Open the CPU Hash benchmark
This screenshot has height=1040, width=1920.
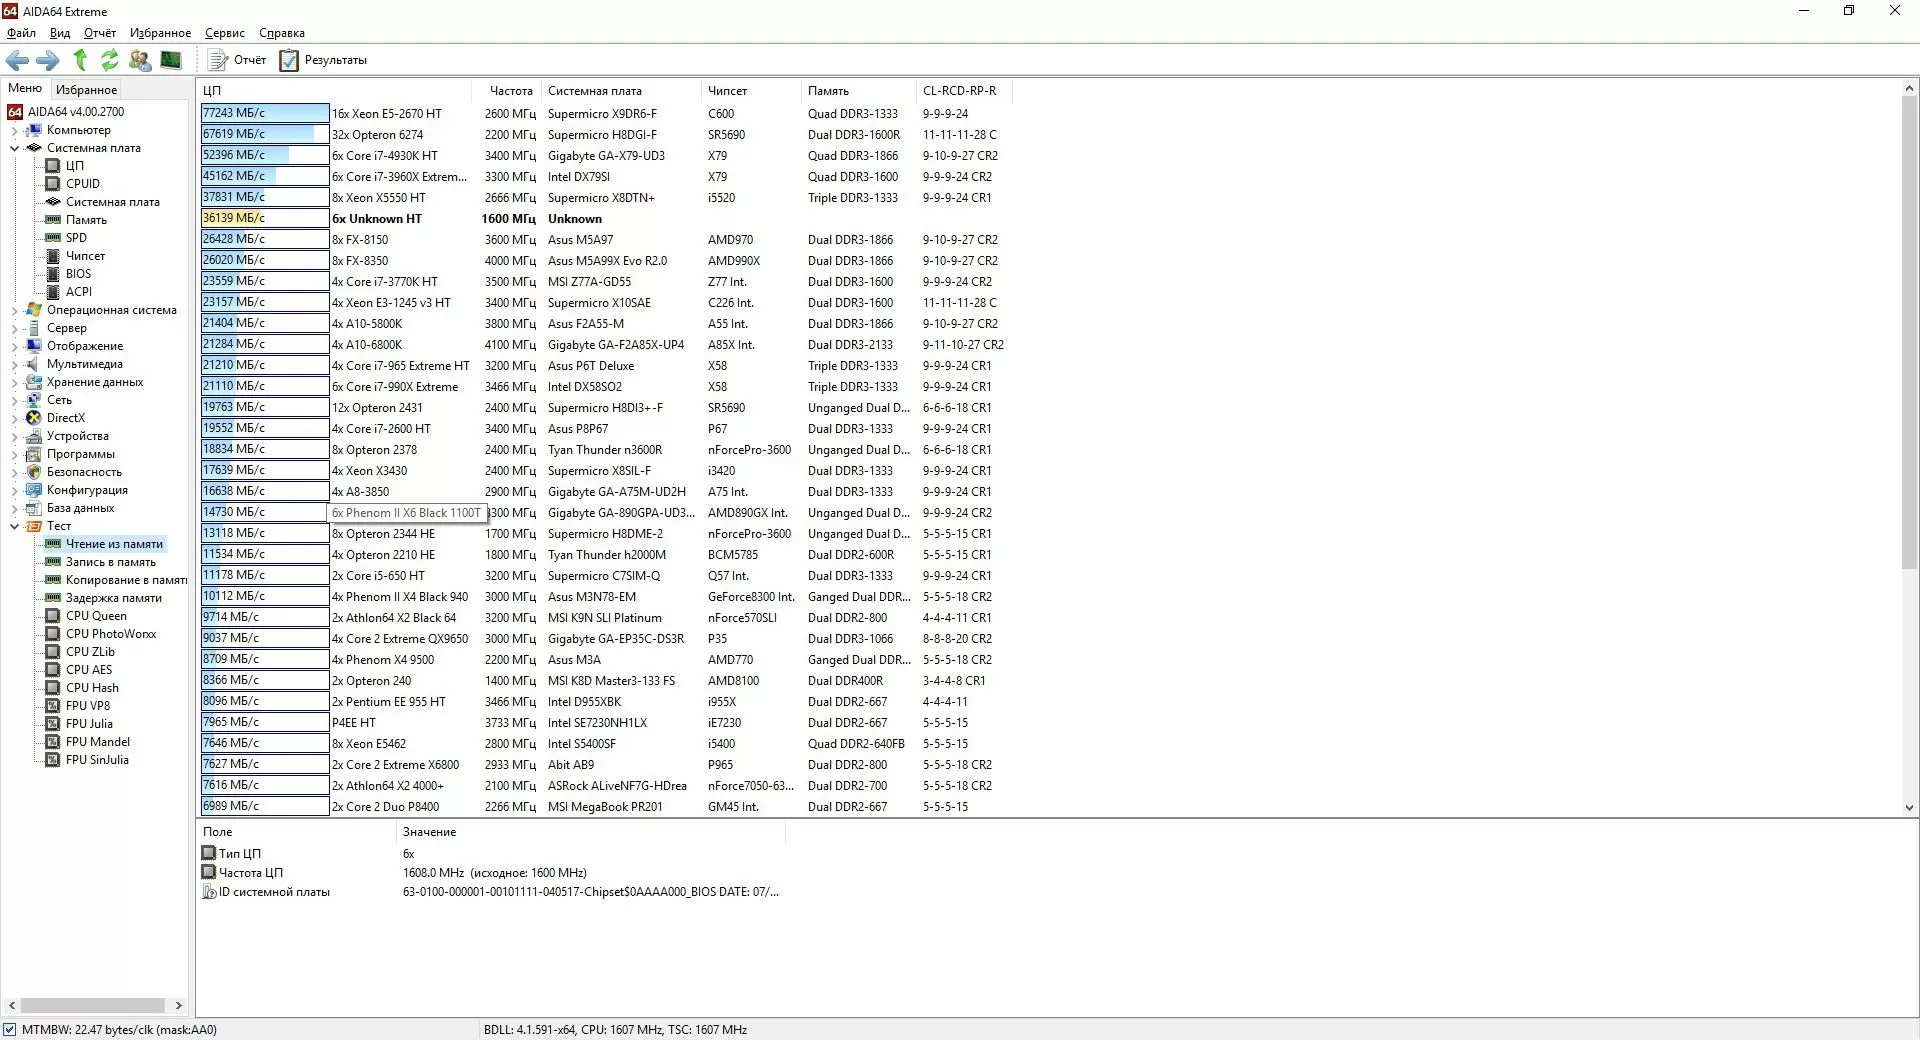tap(92, 688)
